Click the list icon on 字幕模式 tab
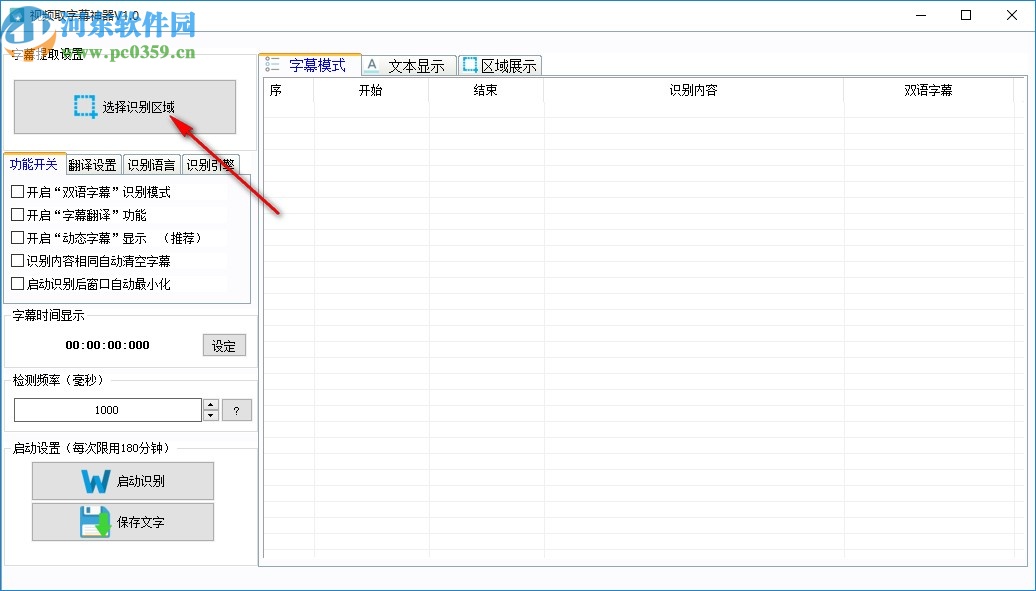The width and height of the screenshot is (1036, 591). [x=272, y=64]
